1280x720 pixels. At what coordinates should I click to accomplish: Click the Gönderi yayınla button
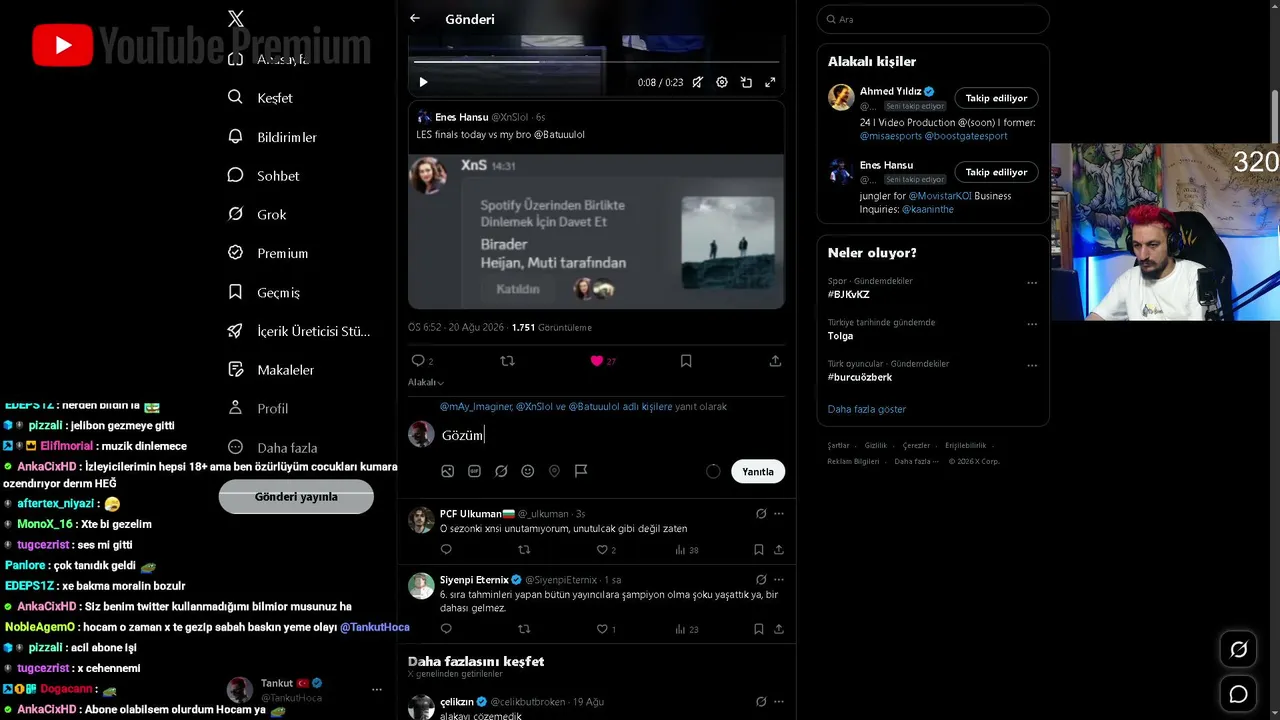pos(296,497)
